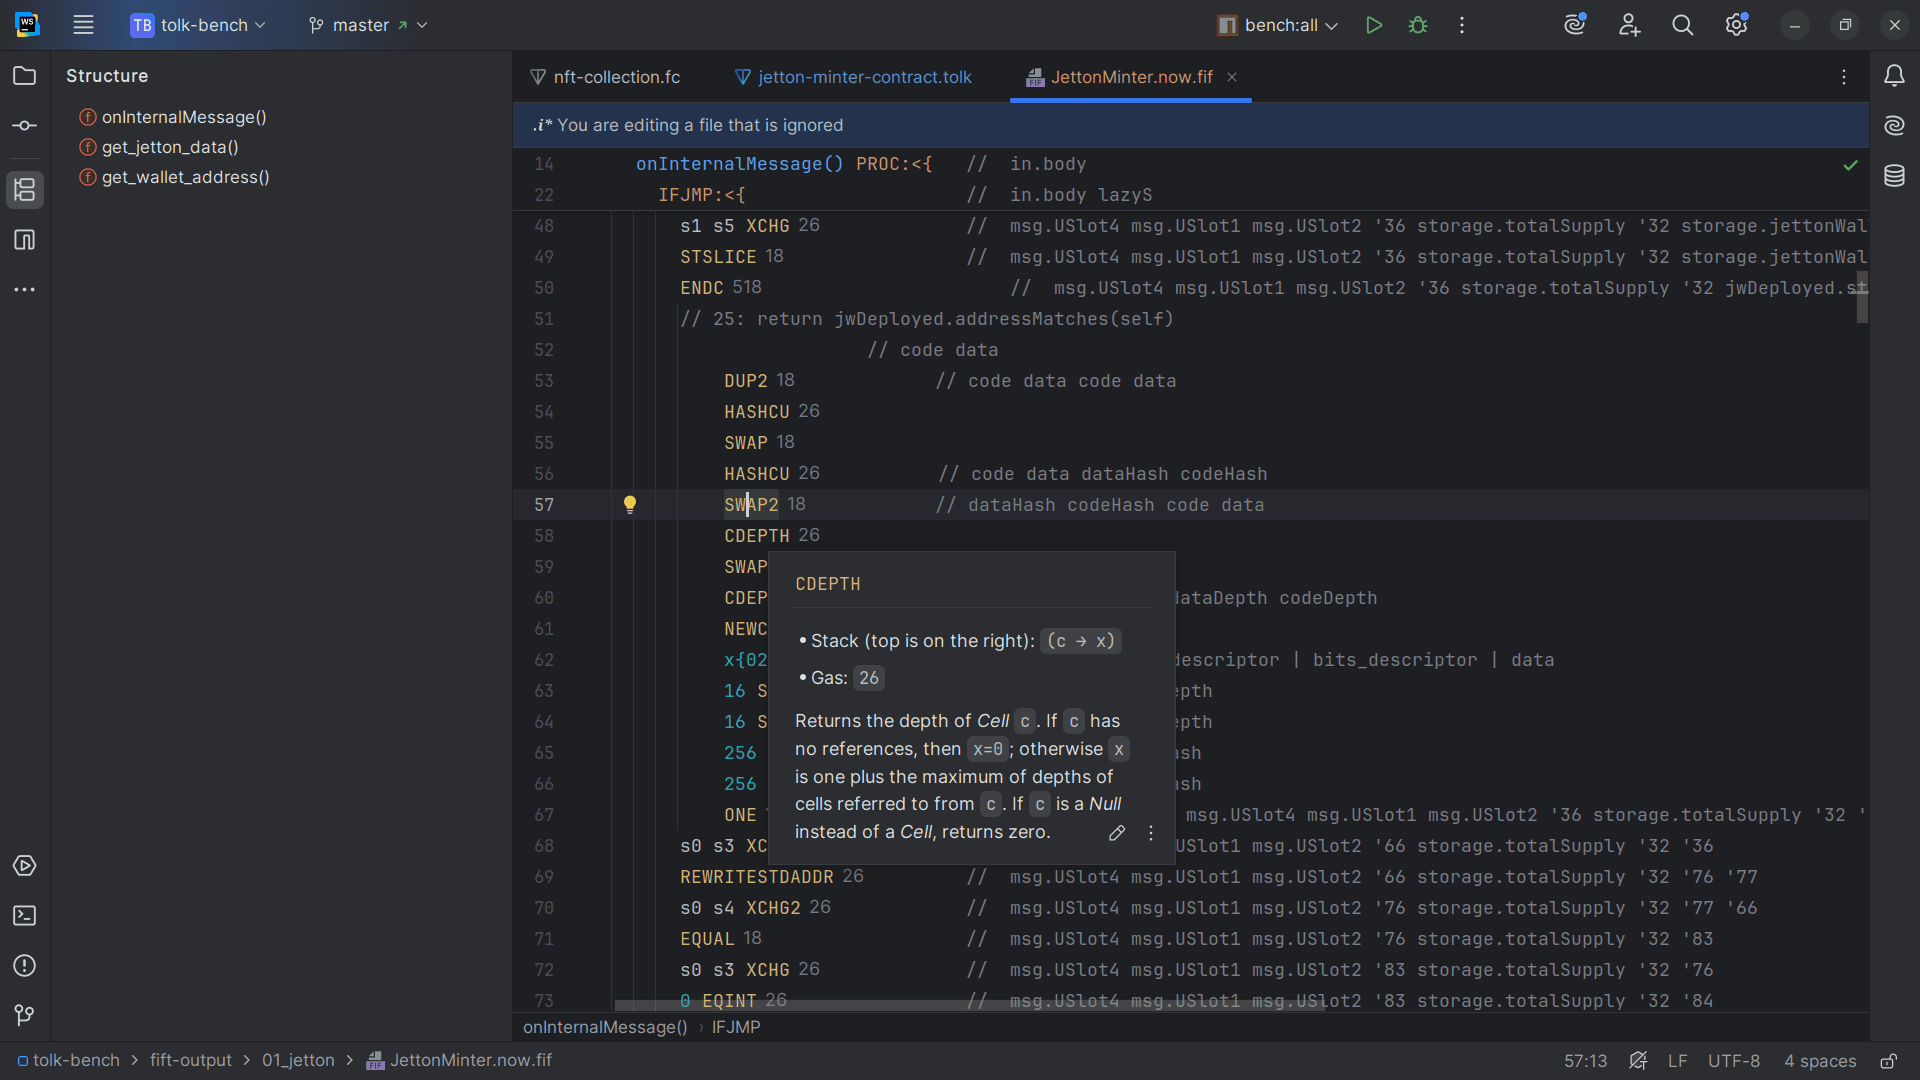
Task: Open the Terminal tool window
Action: pyautogui.click(x=25, y=916)
